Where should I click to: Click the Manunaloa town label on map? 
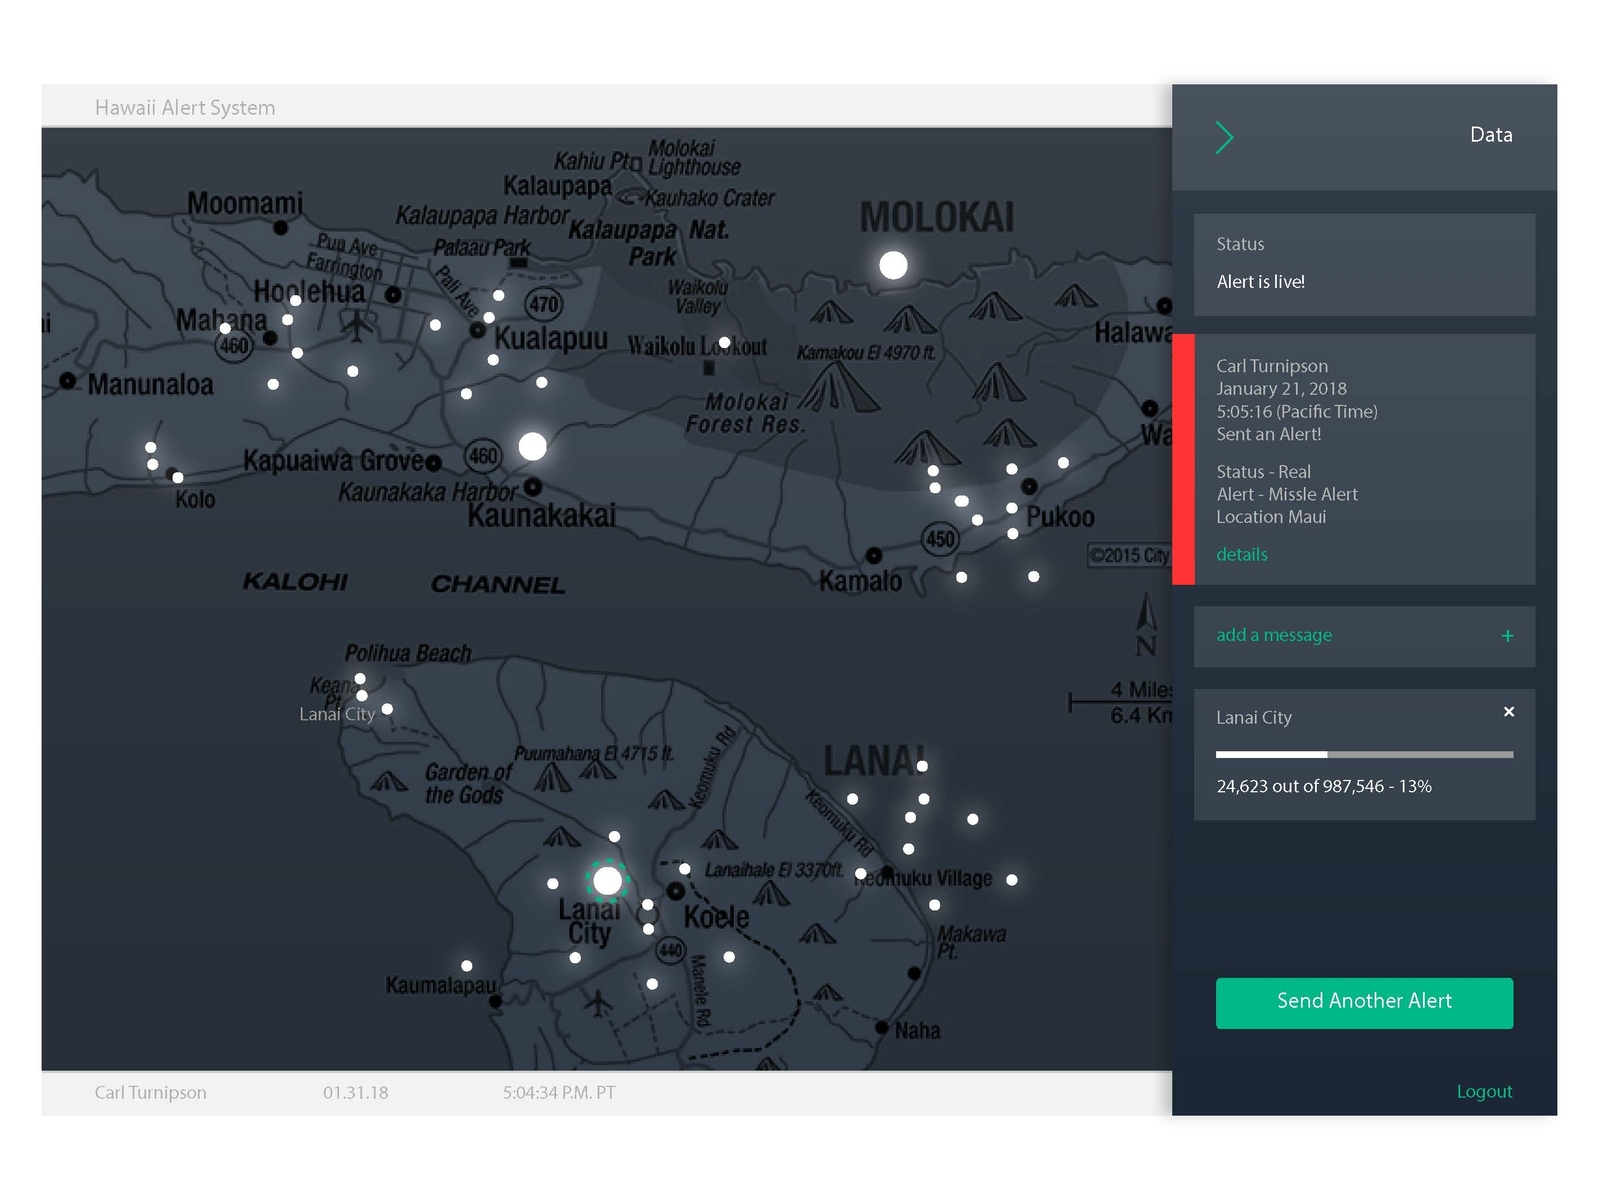(x=150, y=385)
